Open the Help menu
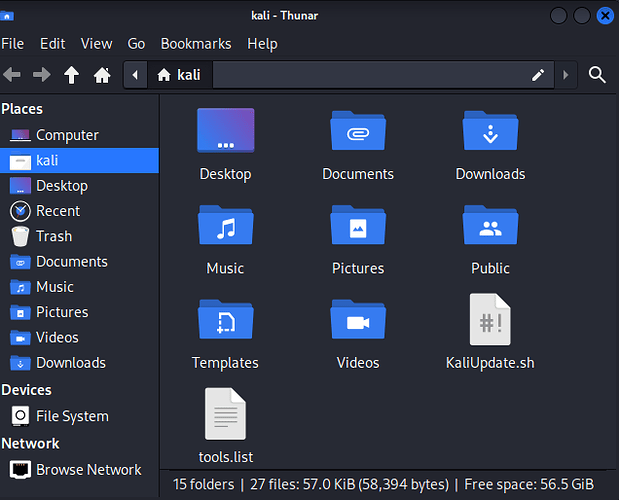The image size is (619, 500). point(262,44)
